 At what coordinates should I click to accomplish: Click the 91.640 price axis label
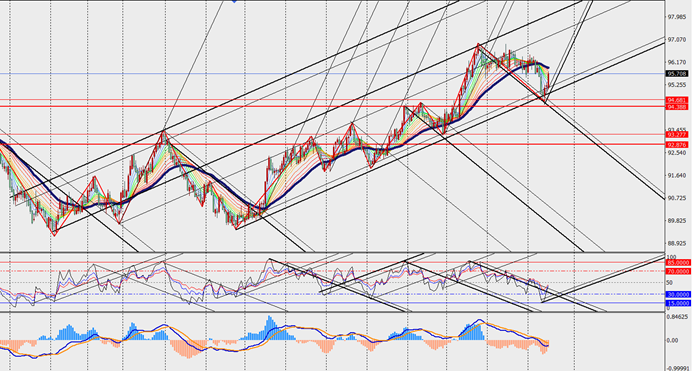tap(677, 175)
